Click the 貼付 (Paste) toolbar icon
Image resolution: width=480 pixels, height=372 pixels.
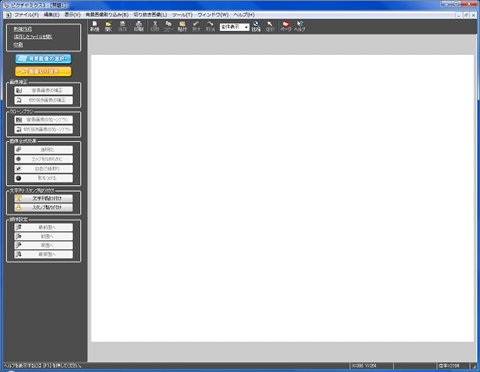click(182, 26)
